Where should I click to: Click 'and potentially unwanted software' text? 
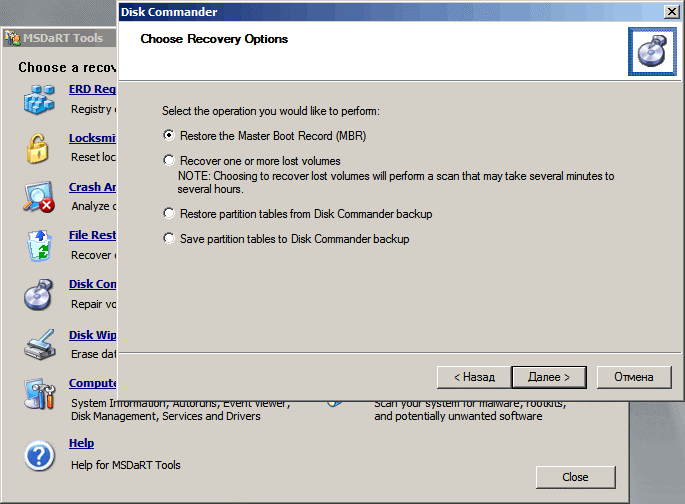(458, 416)
